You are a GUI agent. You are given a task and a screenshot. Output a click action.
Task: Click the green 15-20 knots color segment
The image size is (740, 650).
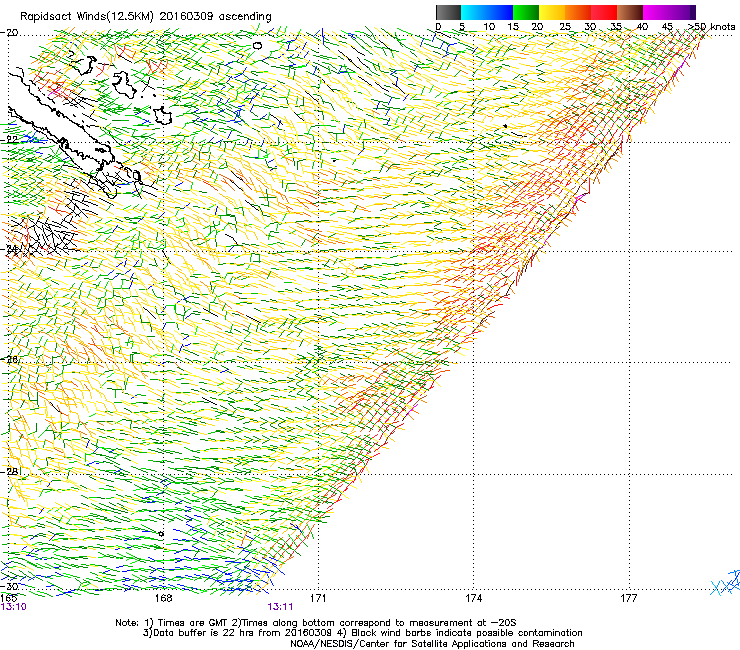coord(526,12)
